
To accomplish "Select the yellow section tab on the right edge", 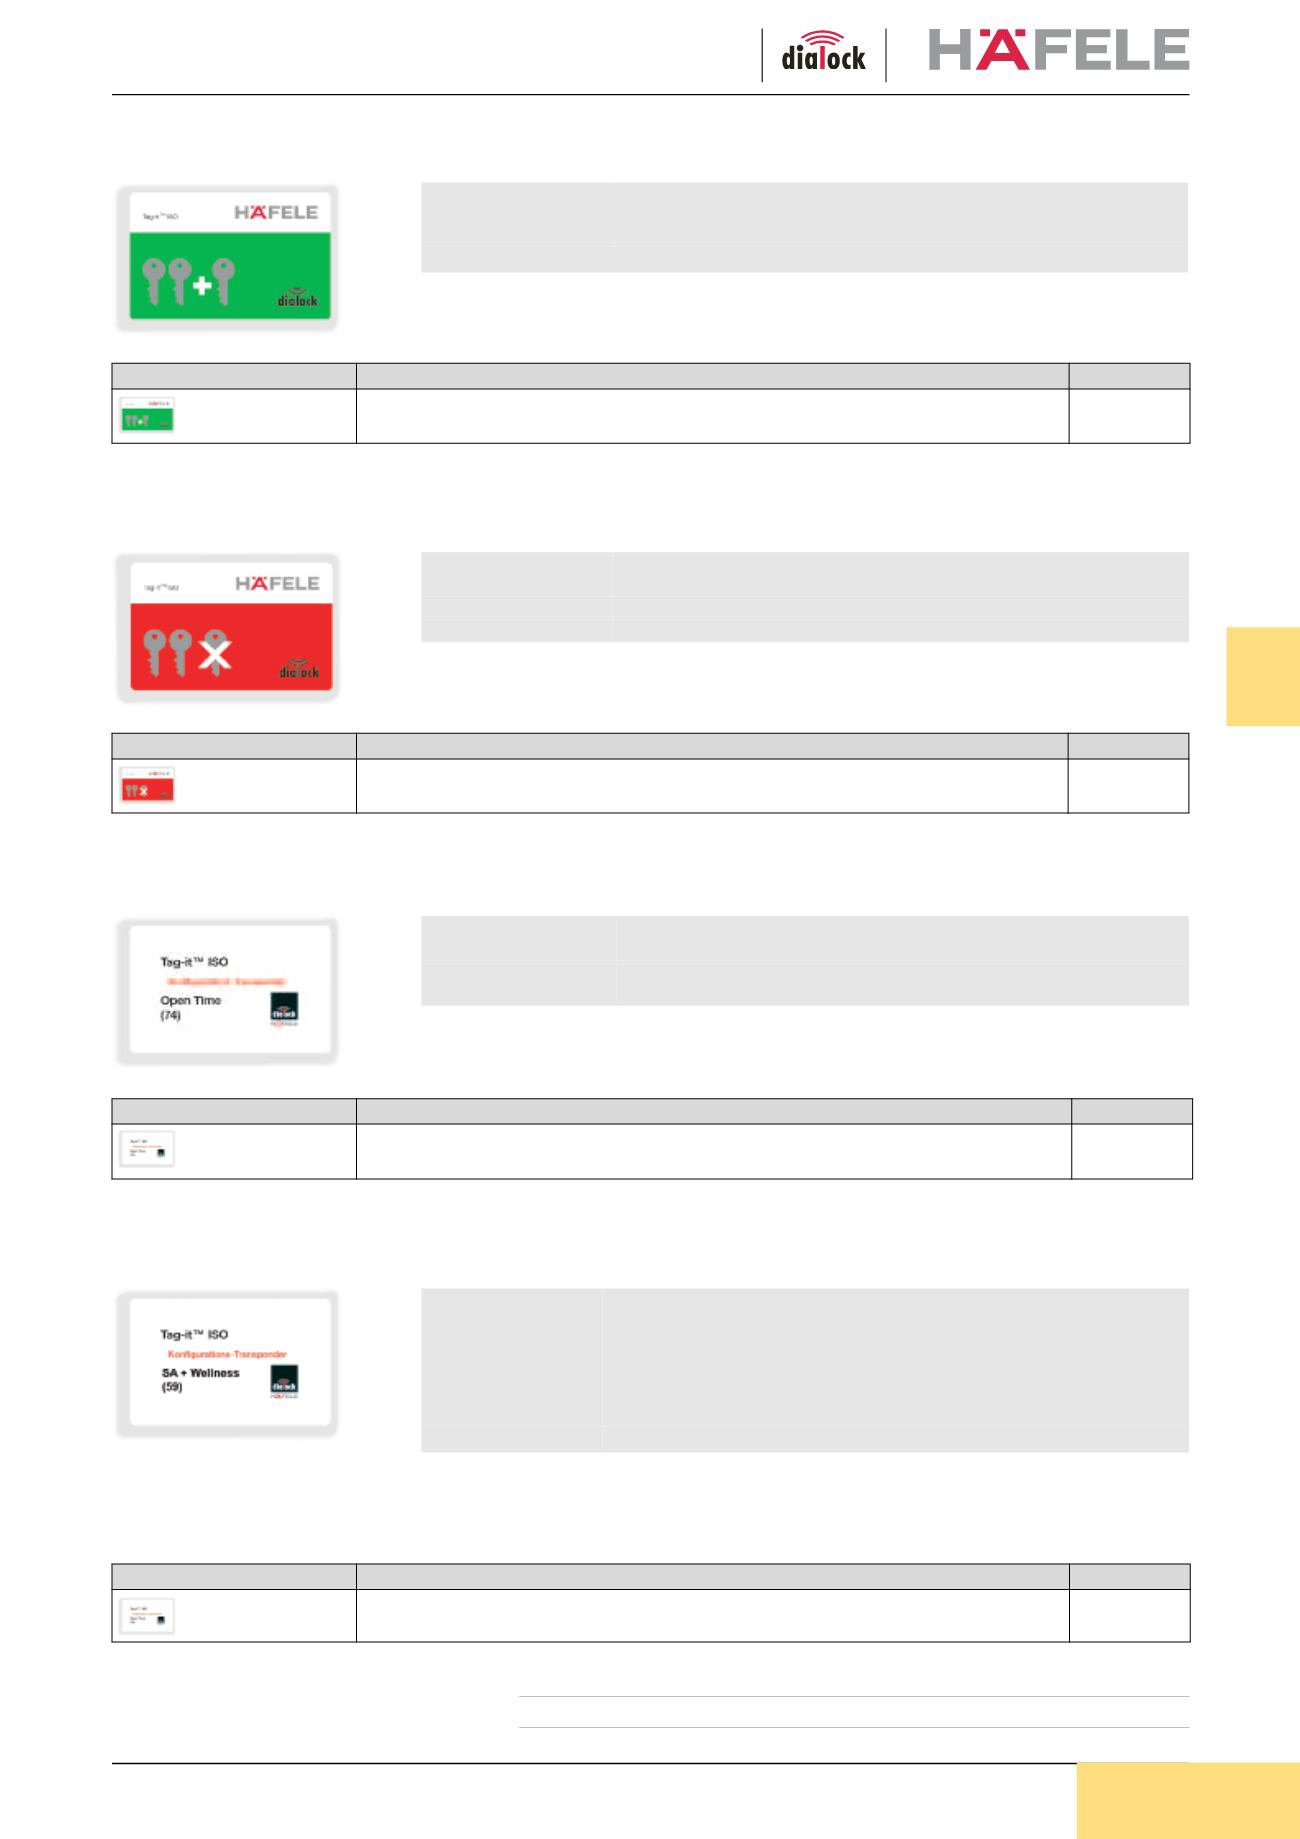I will coord(1263,676).
